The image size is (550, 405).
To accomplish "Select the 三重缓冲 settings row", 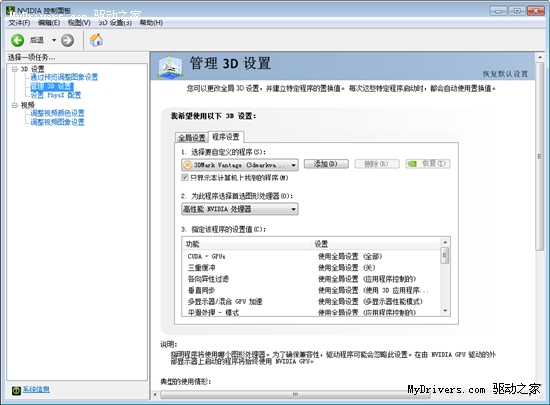I will click(311, 268).
